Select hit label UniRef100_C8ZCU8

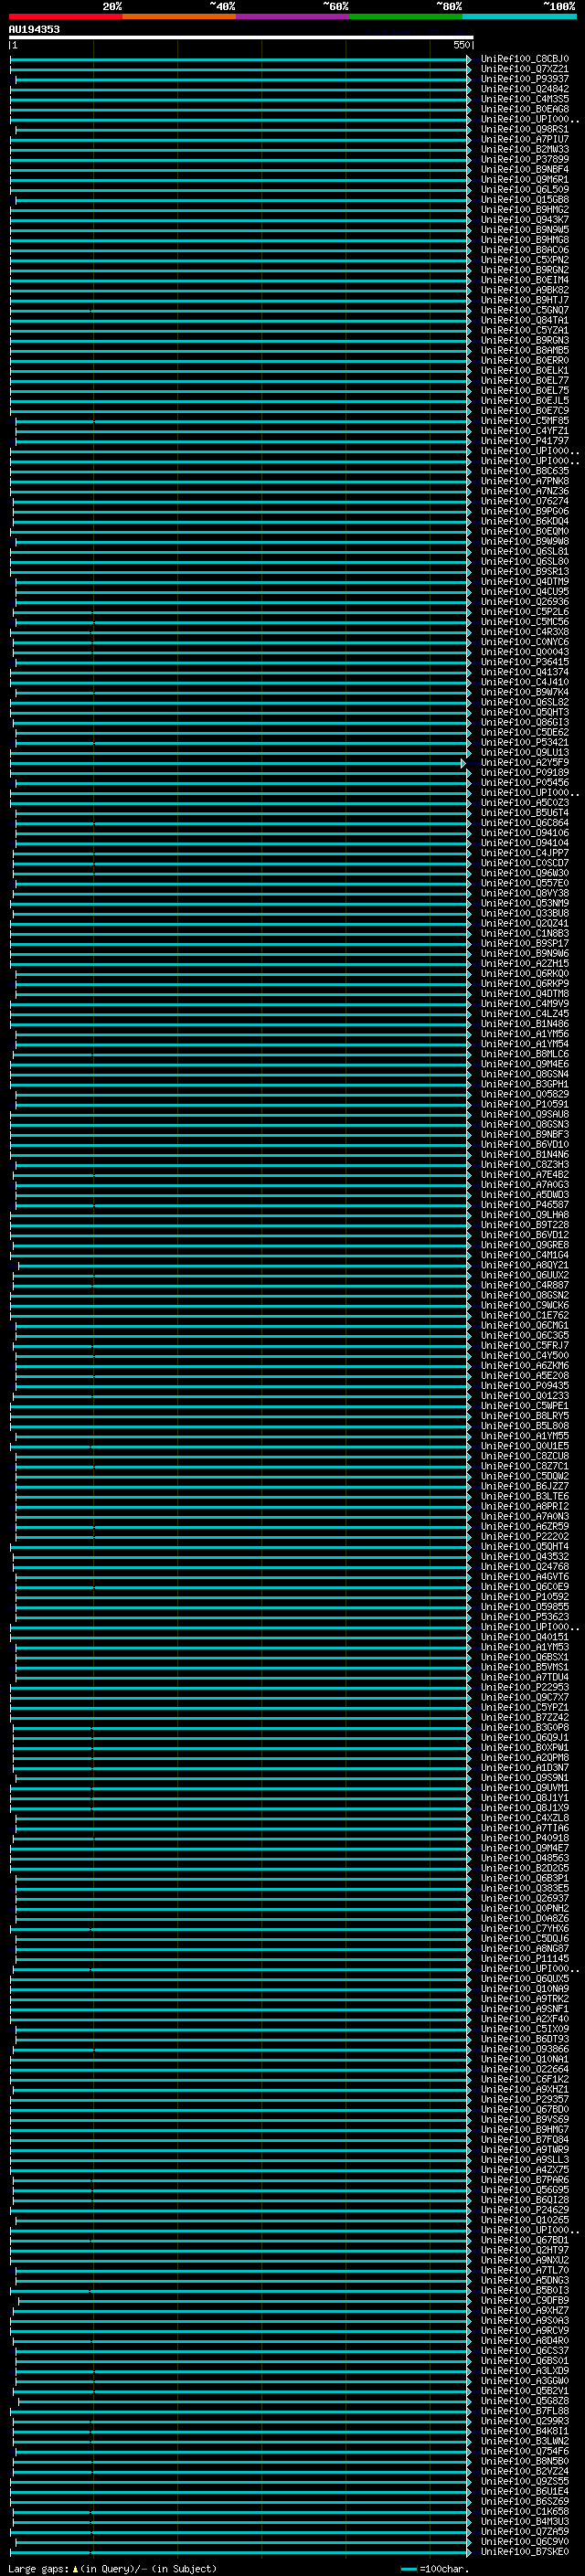pos(525,1456)
